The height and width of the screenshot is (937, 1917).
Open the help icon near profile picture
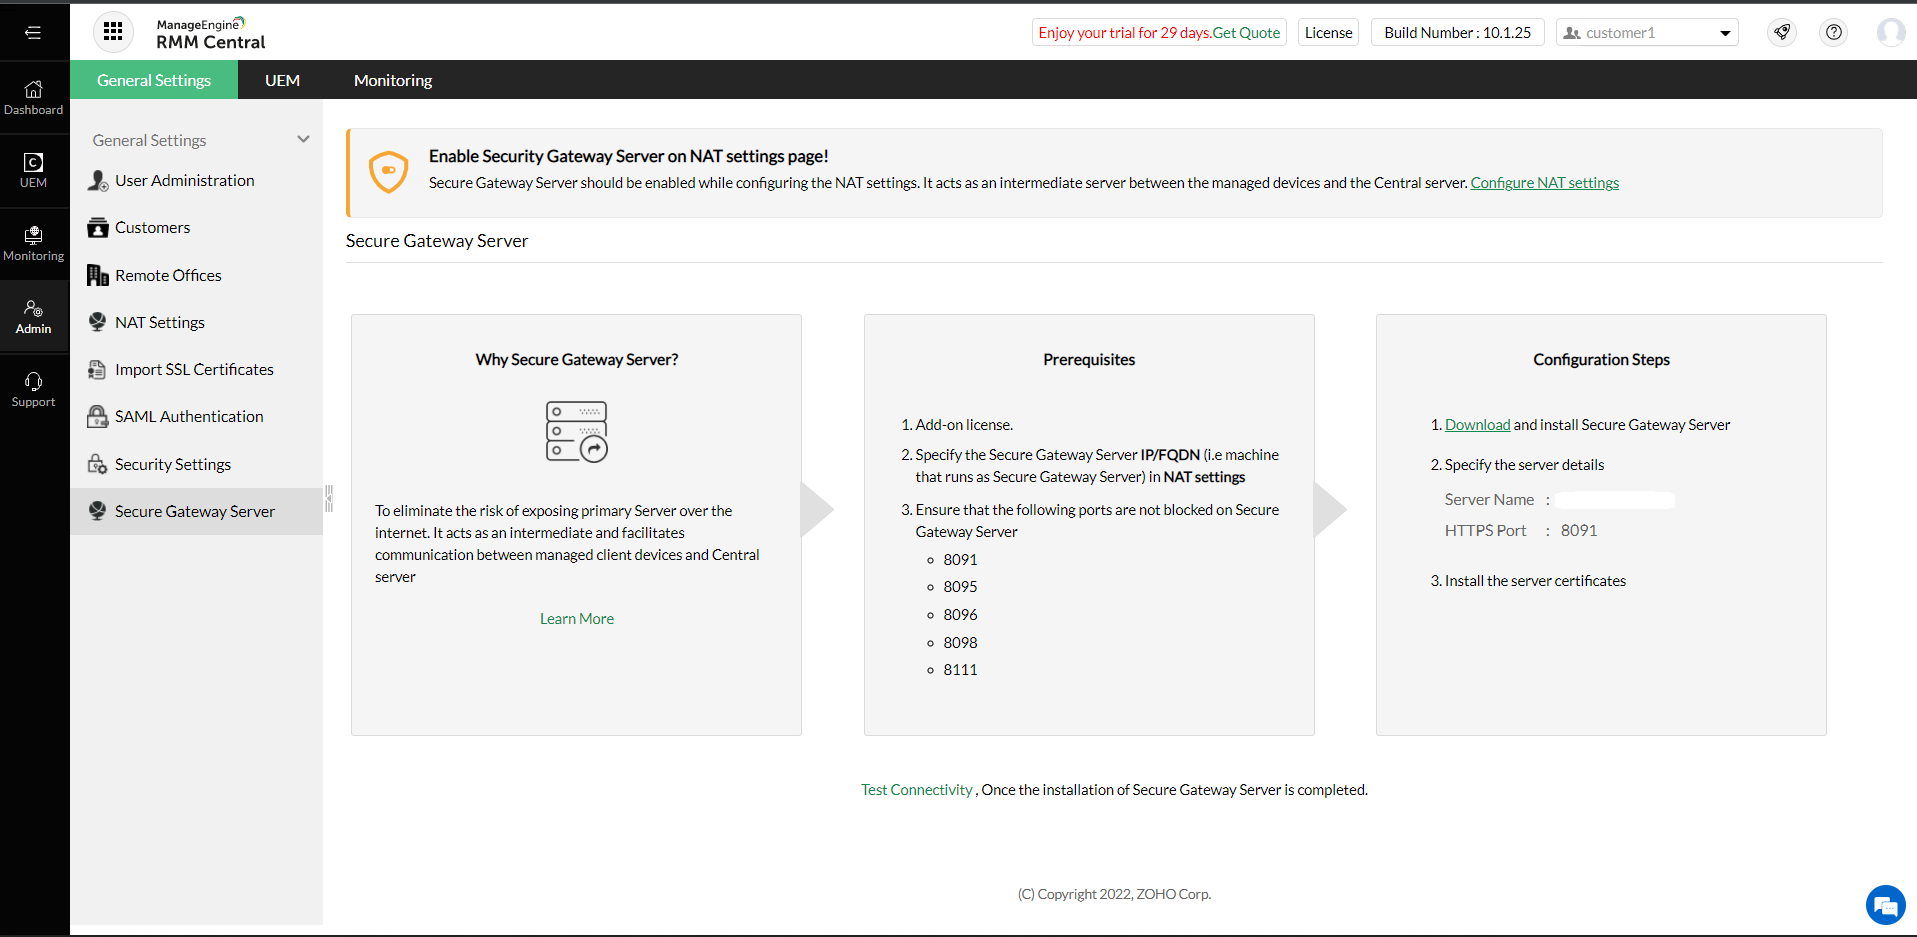click(x=1833, y=32)
